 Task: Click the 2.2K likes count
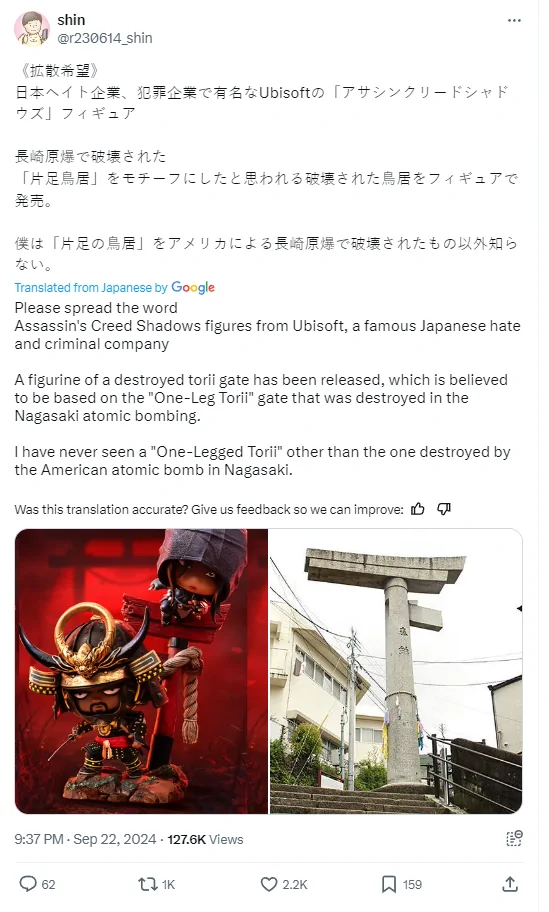point(295,885)
